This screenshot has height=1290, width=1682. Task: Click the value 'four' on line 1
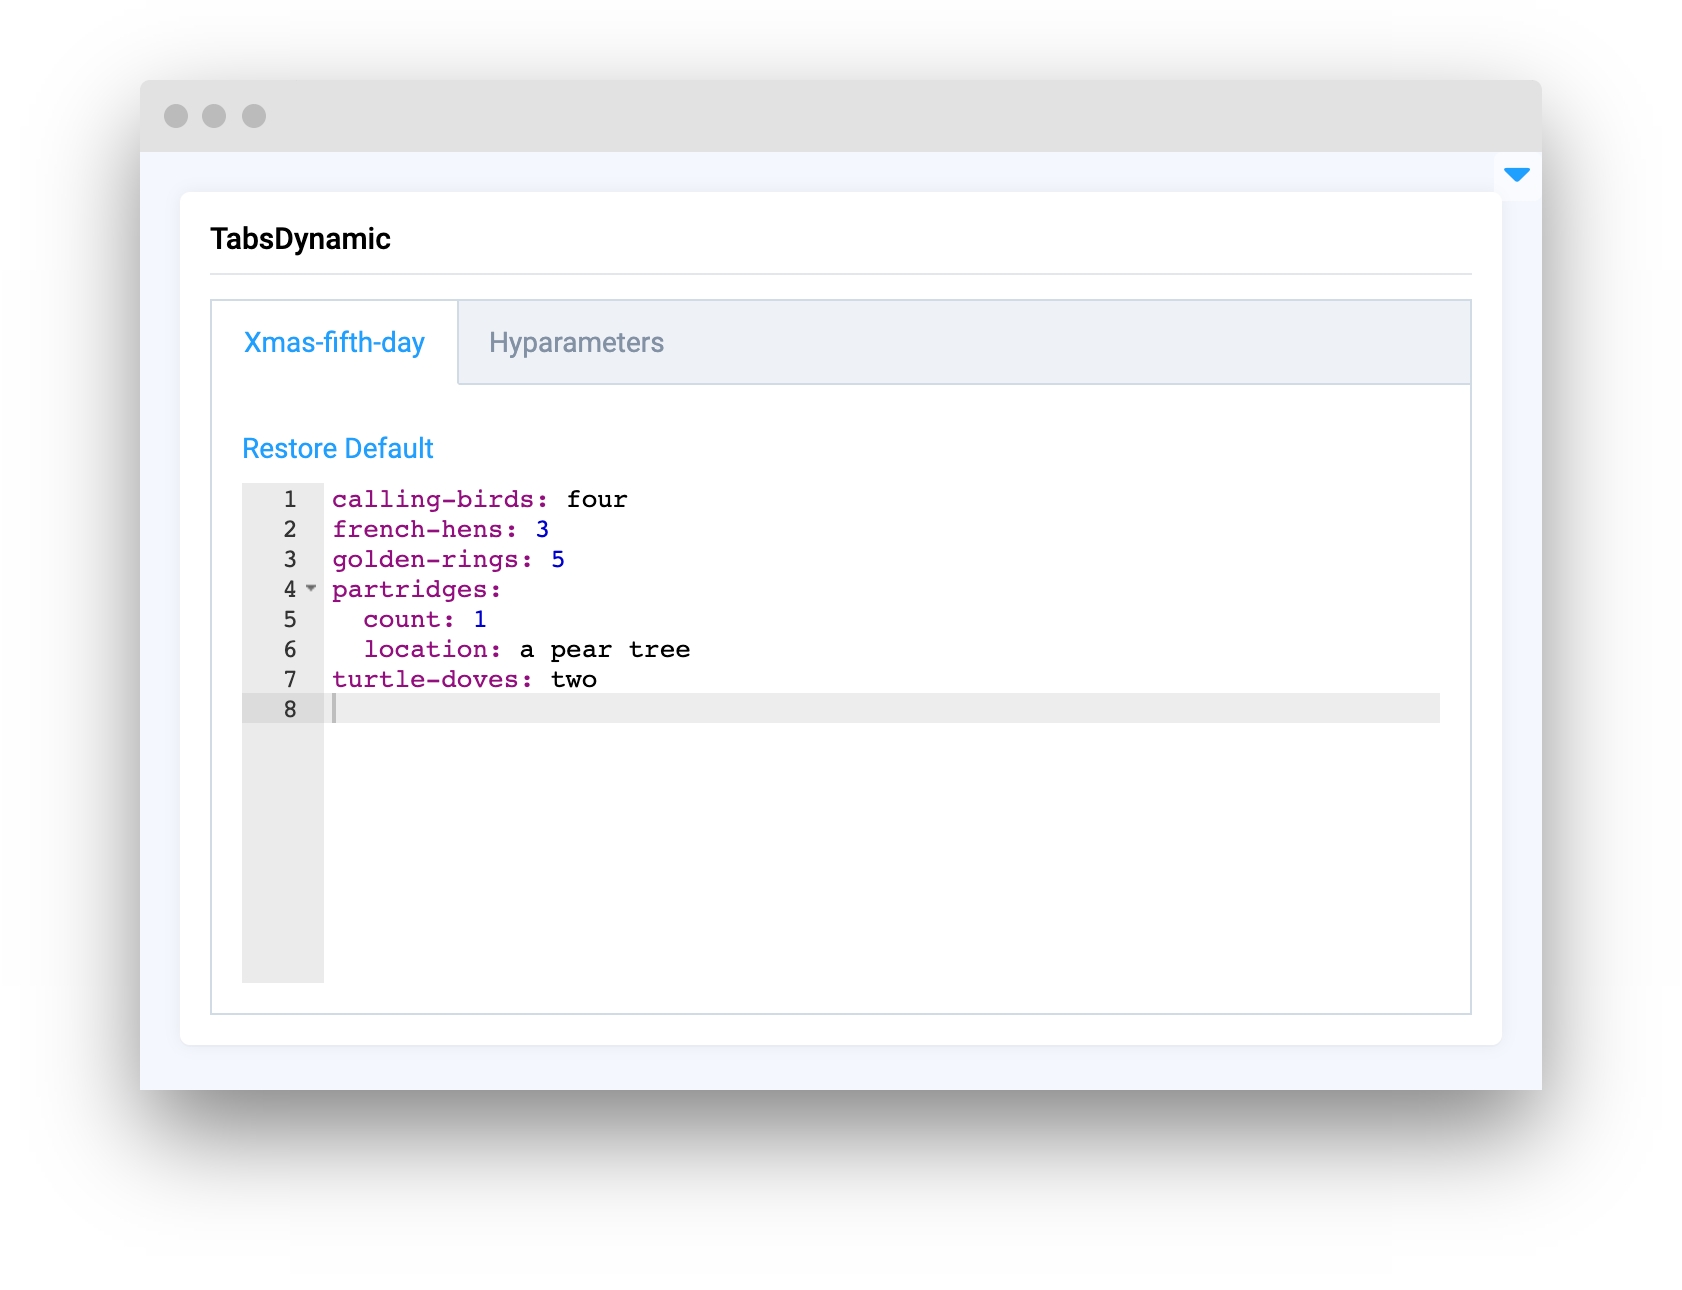(x=597, y=499)
